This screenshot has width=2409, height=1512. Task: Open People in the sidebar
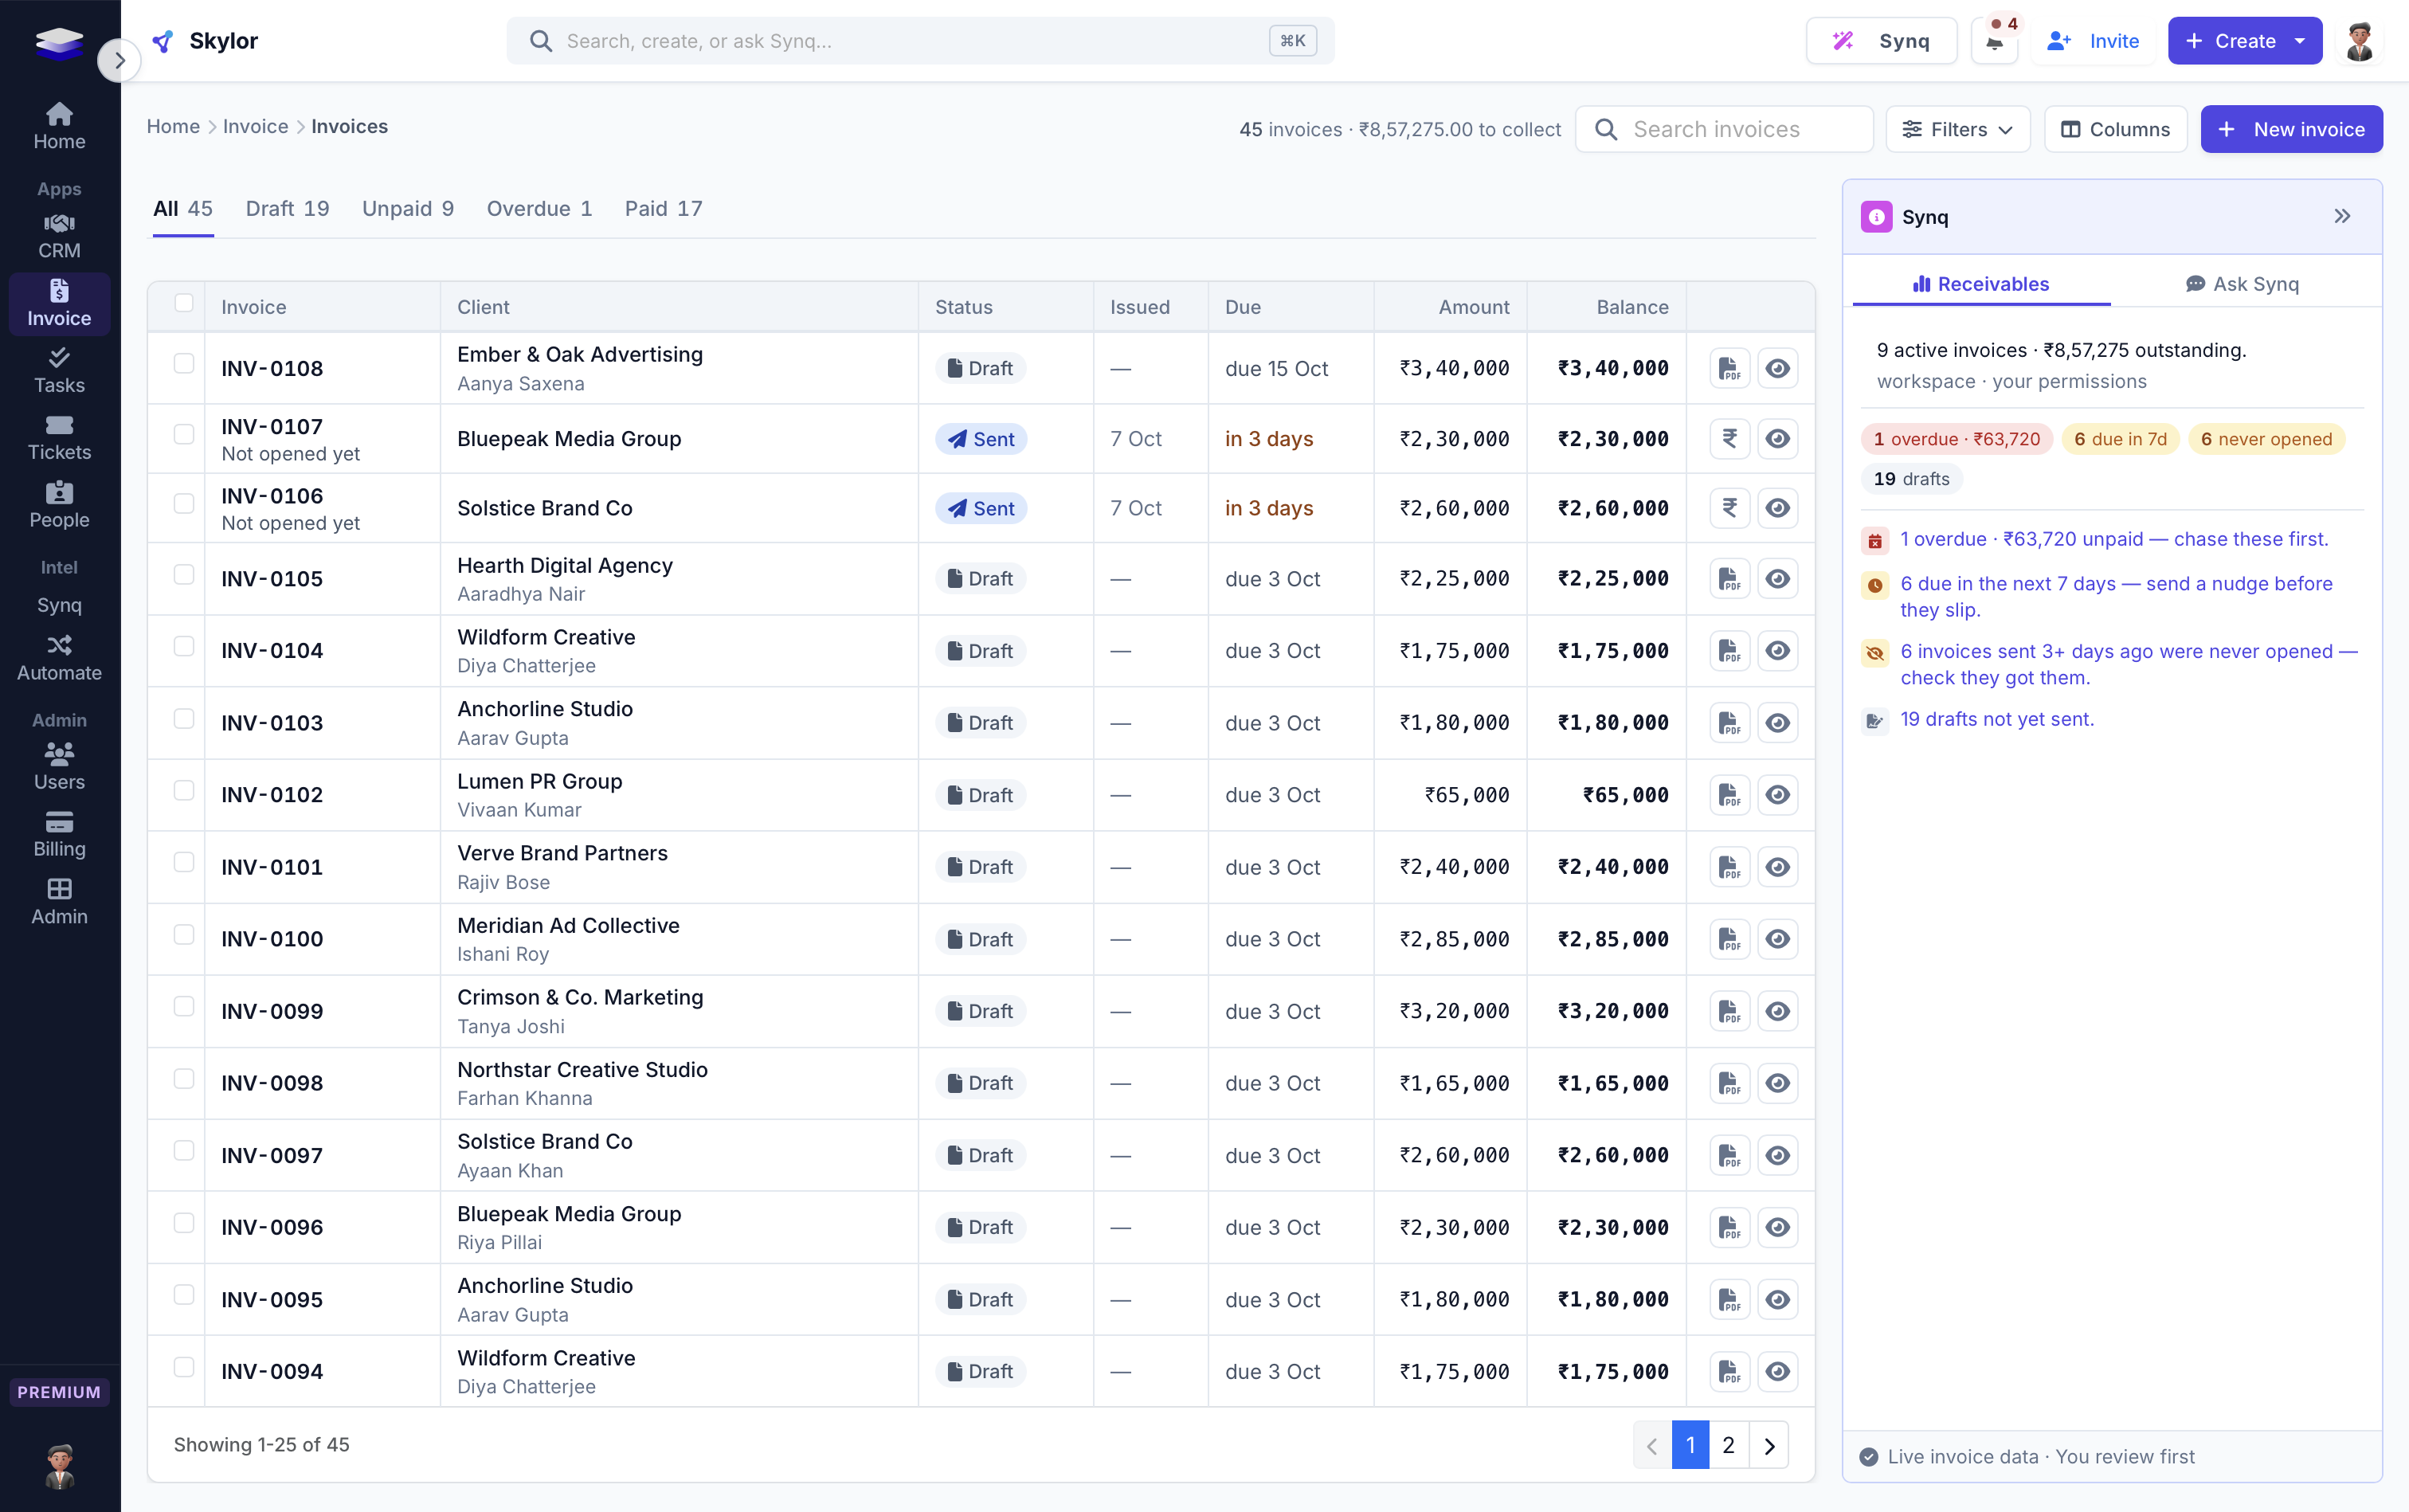click(x=59, y=505)
